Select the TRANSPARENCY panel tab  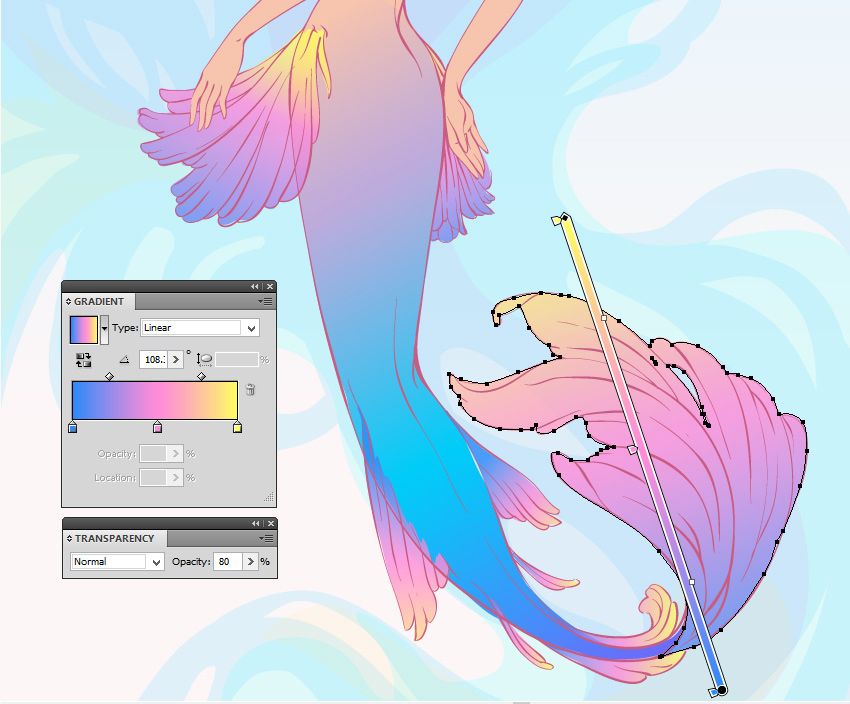pyautogui.click(x=114, y=538)
